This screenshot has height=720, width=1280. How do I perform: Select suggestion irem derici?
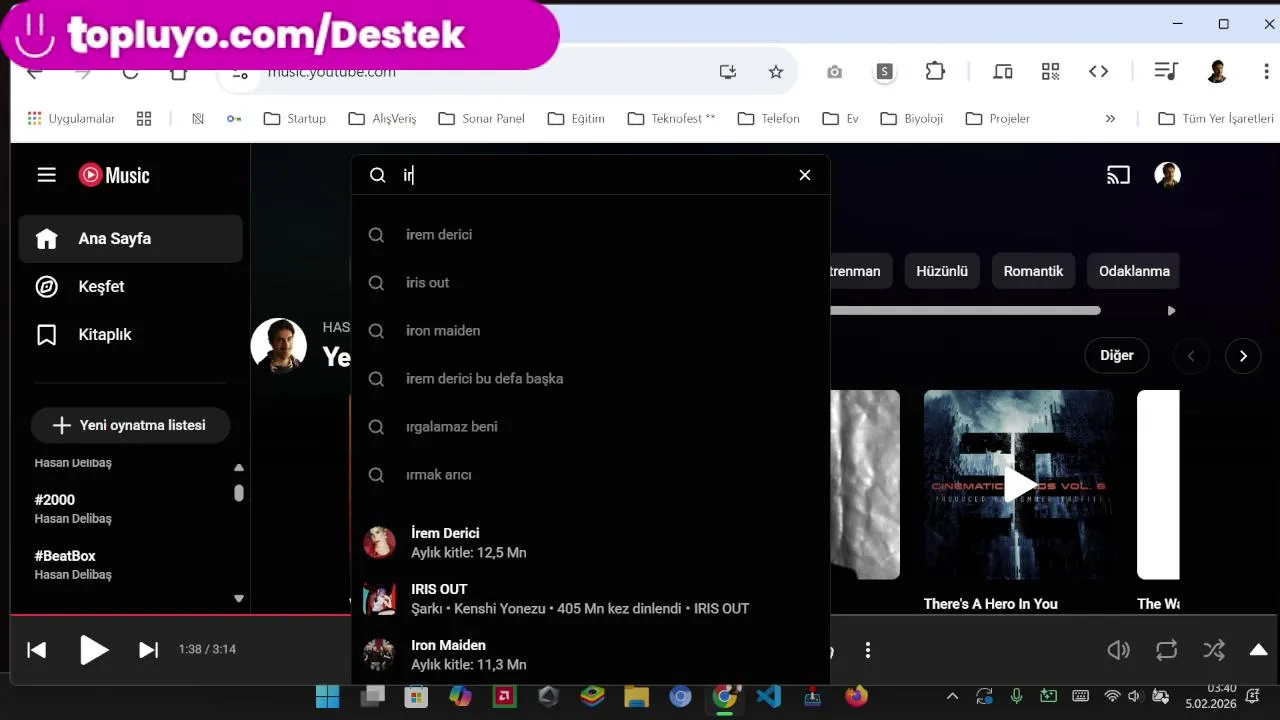(590, 235)
